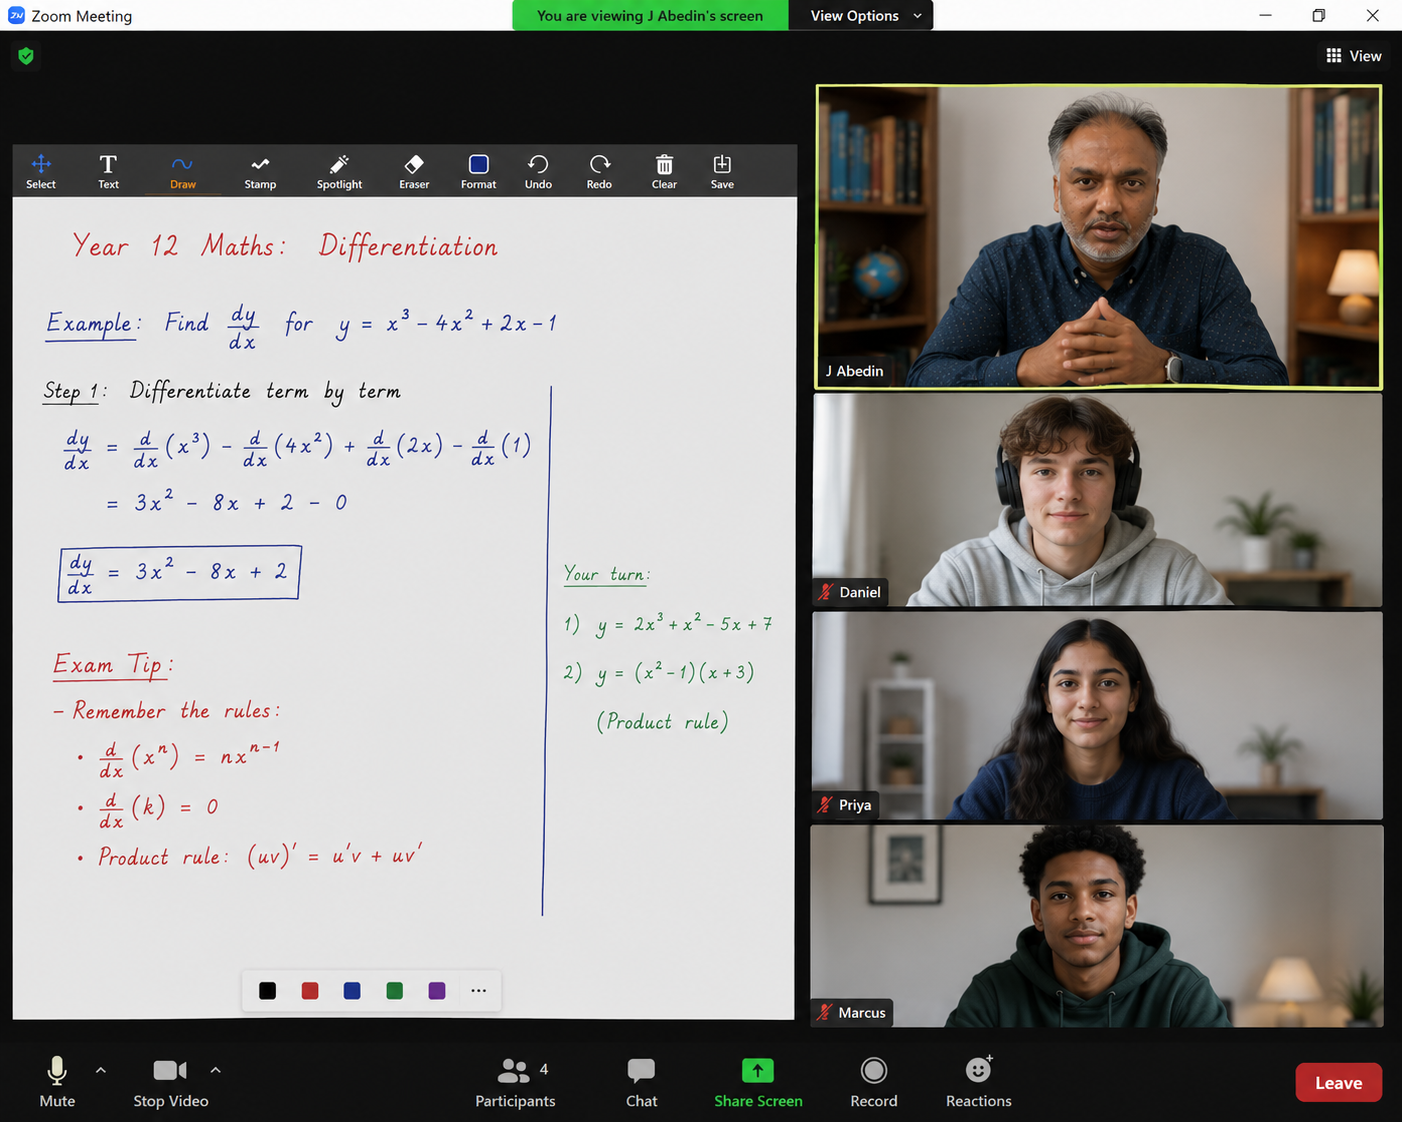Expand audio options next to Mute

coord(101,1070)
